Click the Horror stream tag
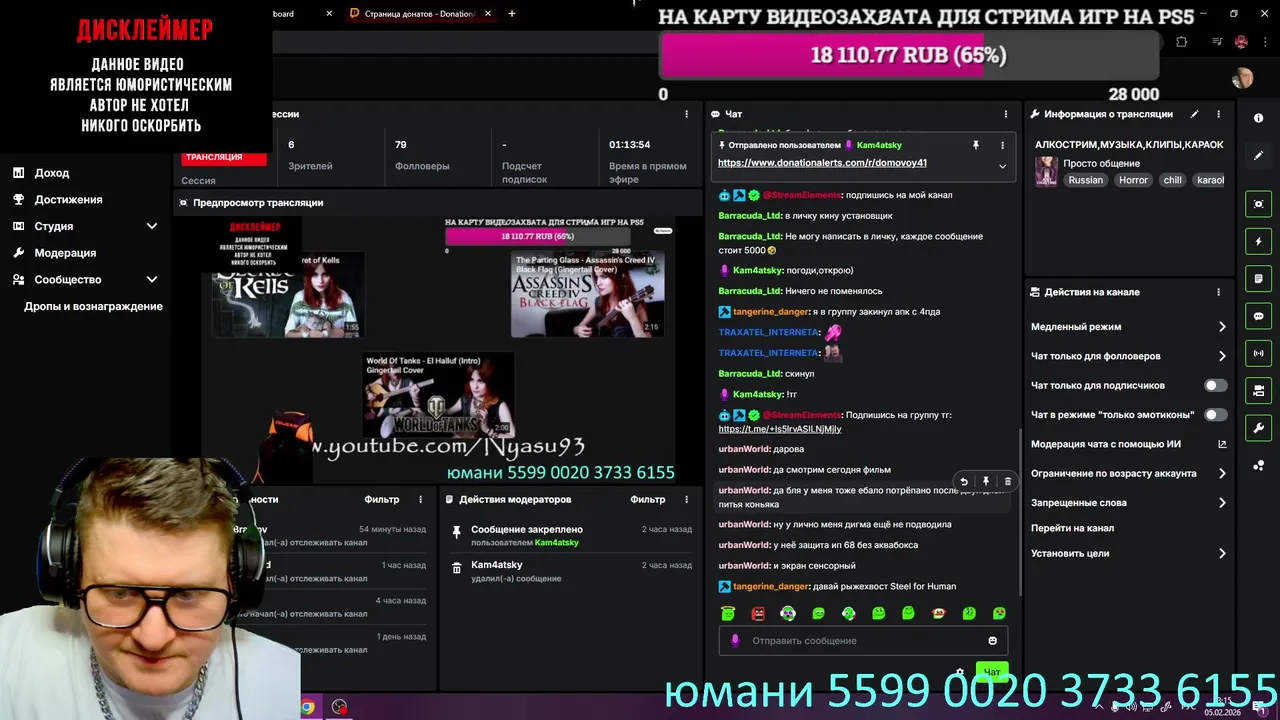This screenshot has height=720, width=1280. (x=1133, y=180)
